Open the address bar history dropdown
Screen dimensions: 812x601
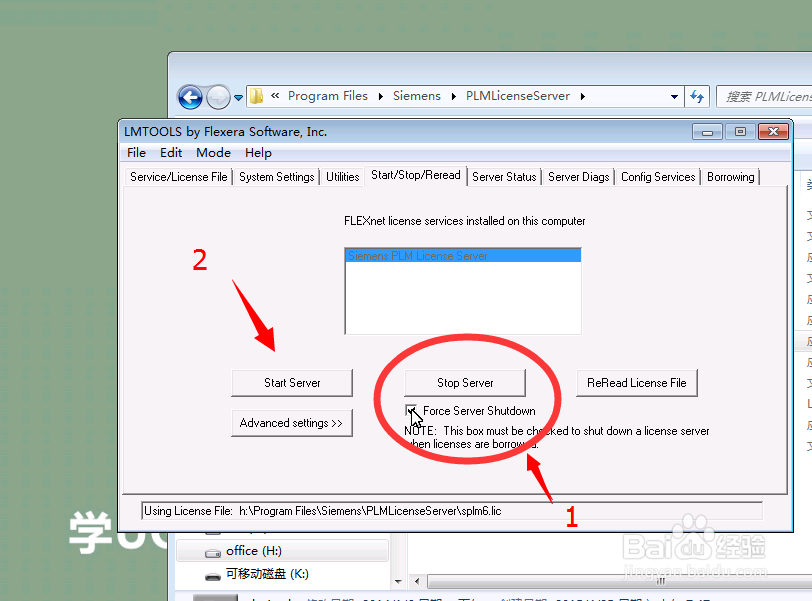click(674, 97)
